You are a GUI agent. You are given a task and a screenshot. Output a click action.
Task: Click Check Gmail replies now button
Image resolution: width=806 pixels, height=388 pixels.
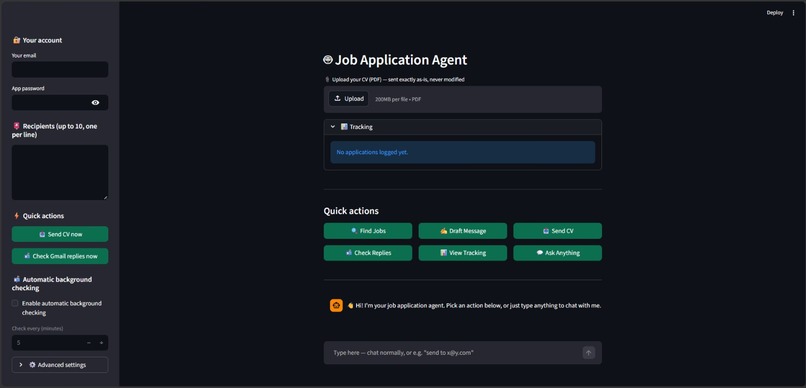[x=60, y=256]
